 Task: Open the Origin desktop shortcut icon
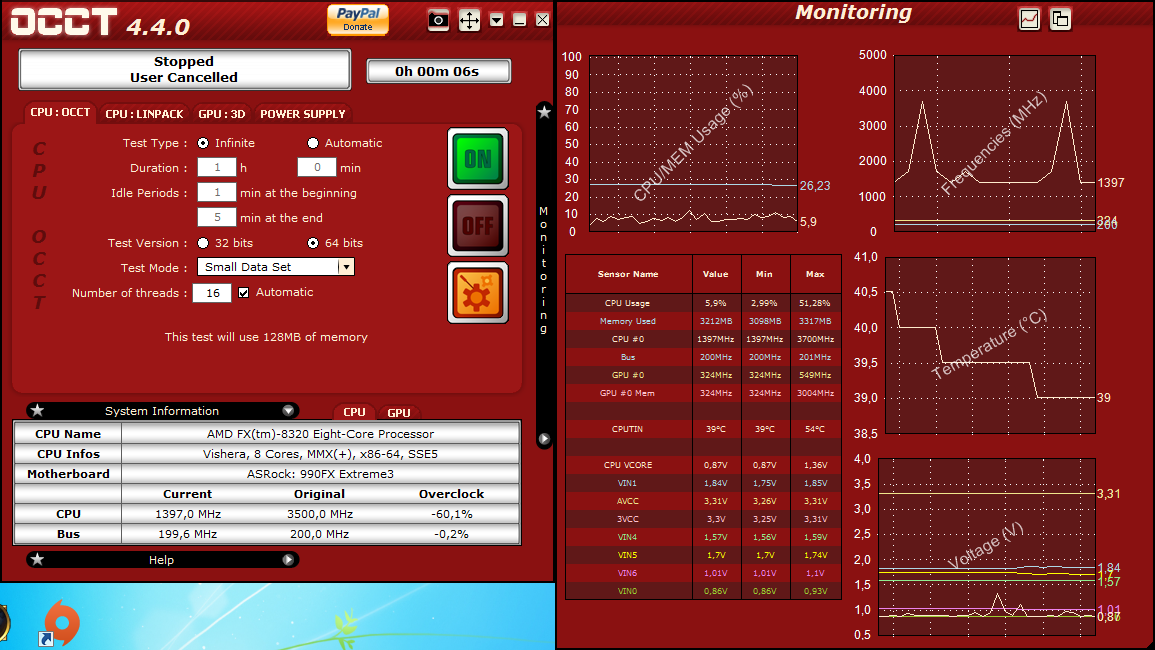(59, 623)
